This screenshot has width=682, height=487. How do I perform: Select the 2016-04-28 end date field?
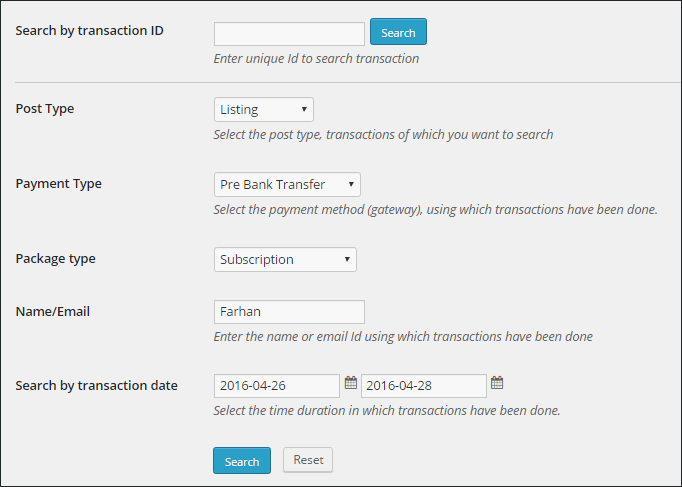tap(424, 386)
